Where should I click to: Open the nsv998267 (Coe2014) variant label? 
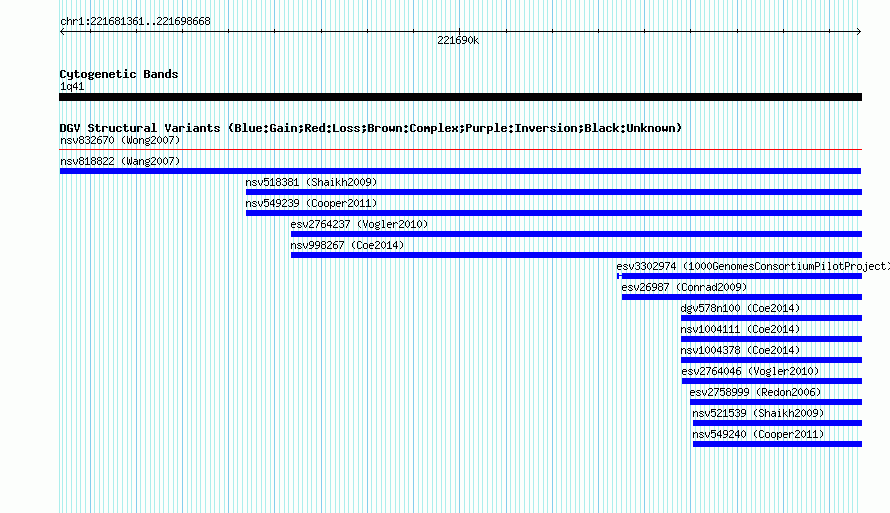(347, 245)
